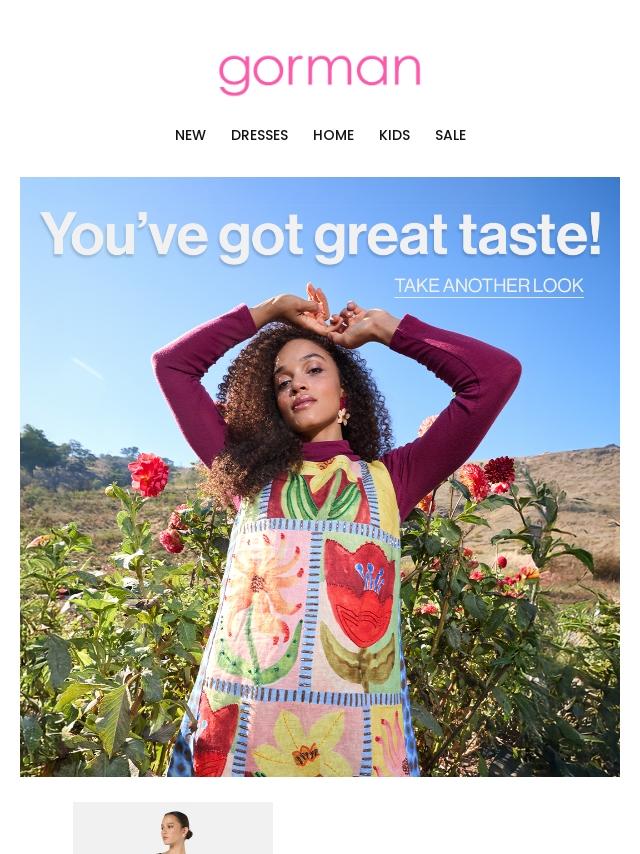Viewport: 640px width, 854px height.
Task: Open the NEW menu link
Action: pos(190,135)
